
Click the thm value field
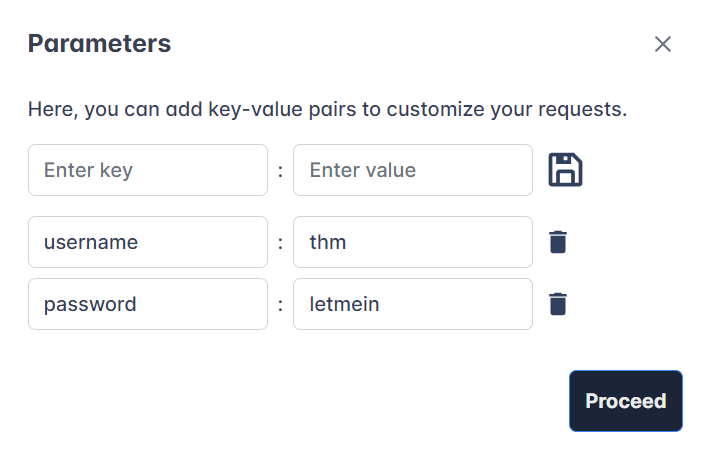(x=412, y=242)
